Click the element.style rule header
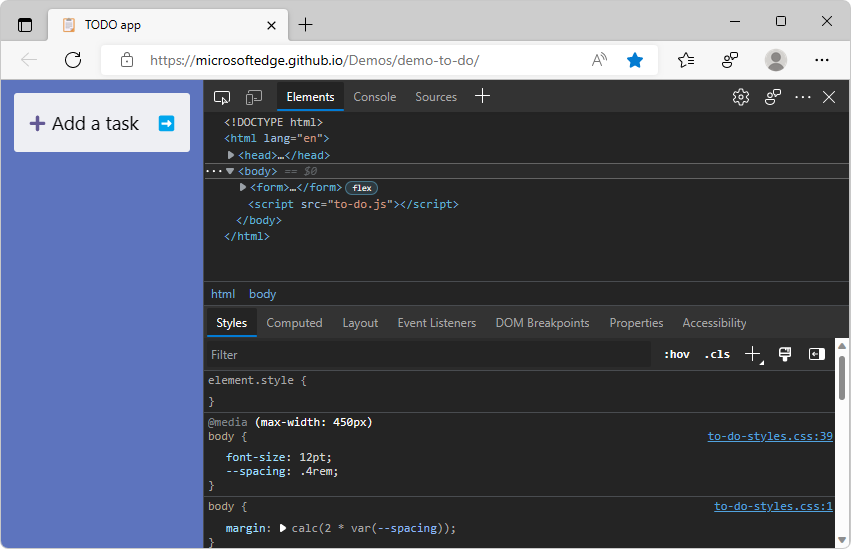Viewport: 851px width, 549px height. pyautogui.click(x=257, y=380)
